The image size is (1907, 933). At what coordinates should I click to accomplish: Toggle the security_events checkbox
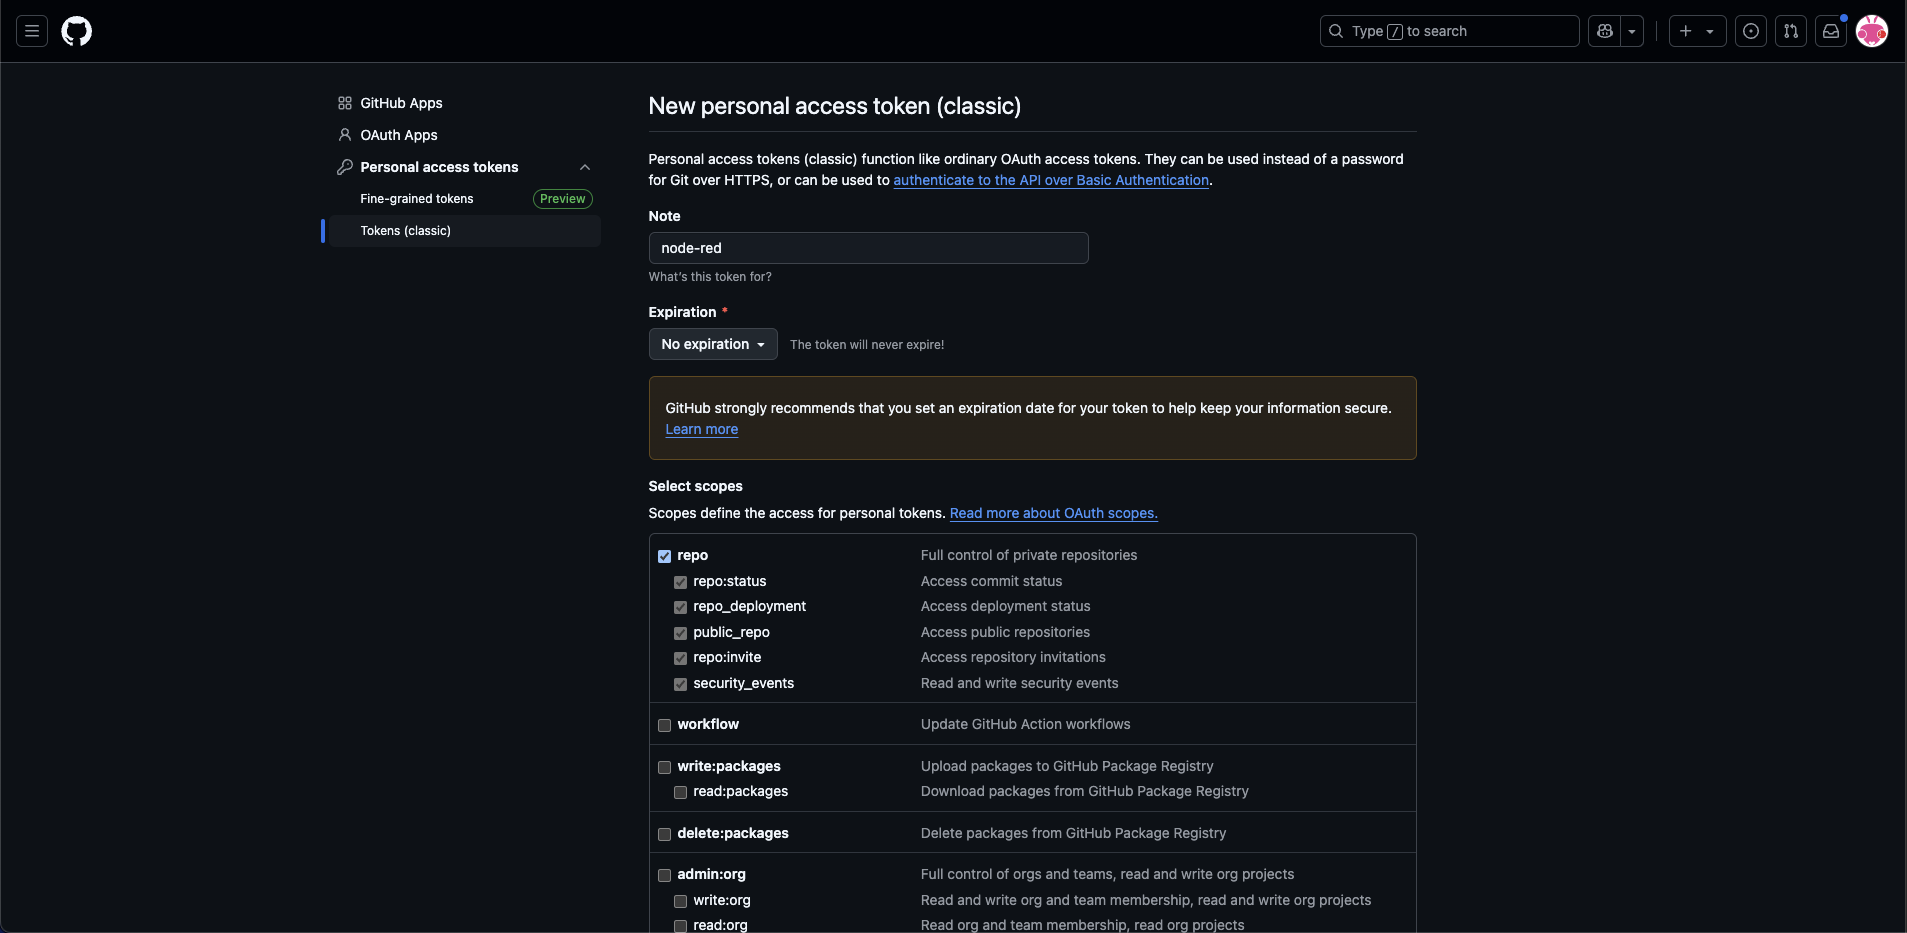680,684
